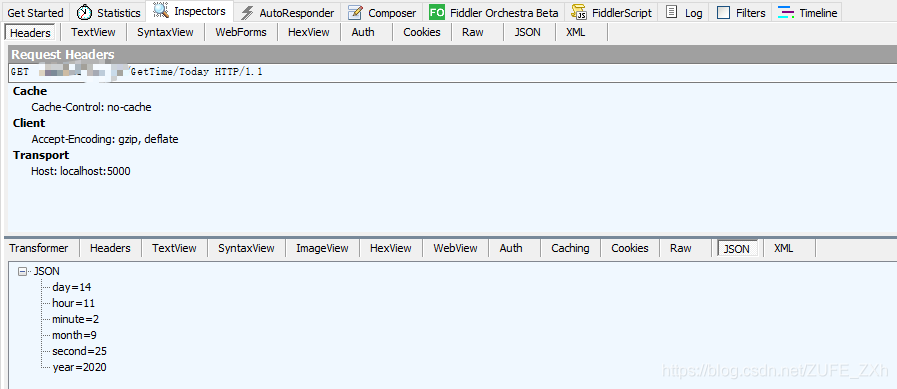Select Cache-Control: no-cache header
This screenshot has width=897, height=389.
coord(92,107)
